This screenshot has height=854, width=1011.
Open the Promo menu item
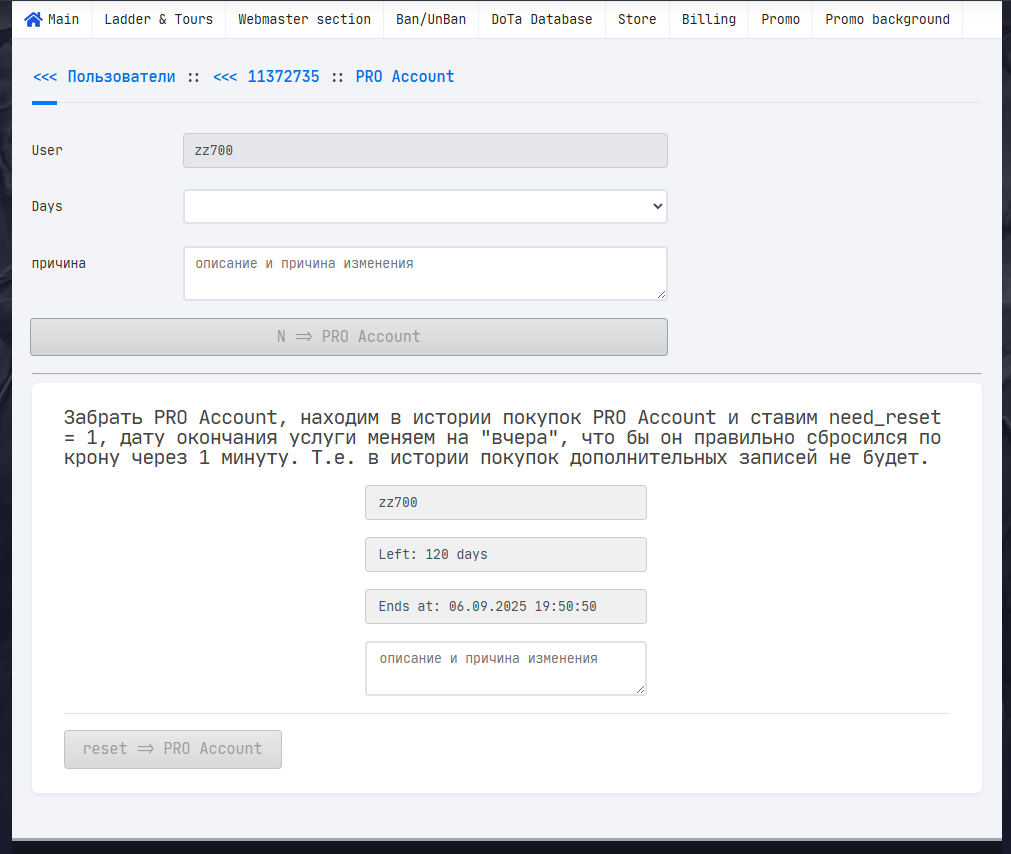[x=780, y=19]
